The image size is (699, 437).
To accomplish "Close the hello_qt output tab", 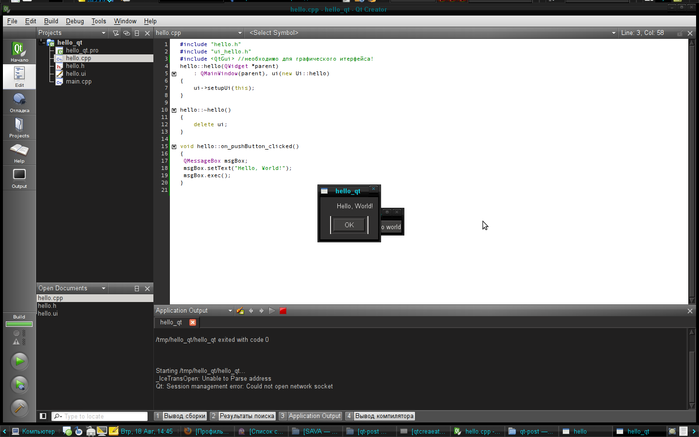I will point(193,322).
